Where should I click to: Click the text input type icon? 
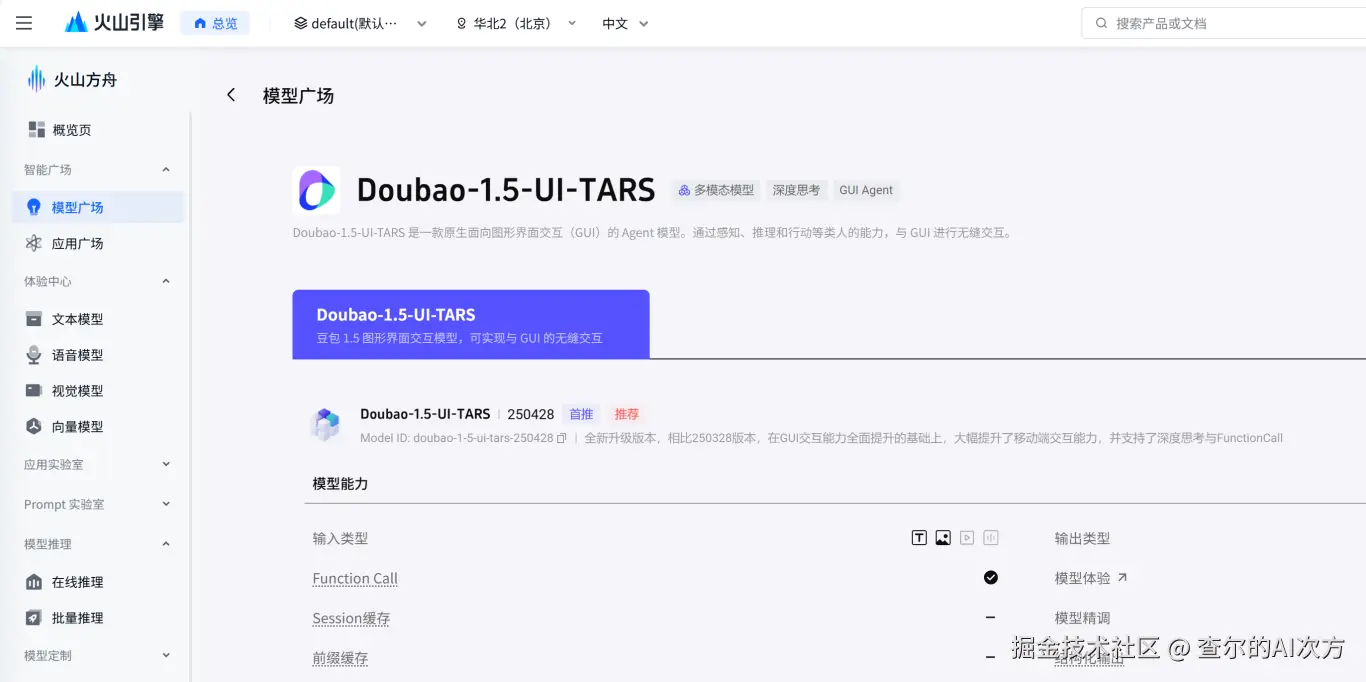(x=919, y=538)
